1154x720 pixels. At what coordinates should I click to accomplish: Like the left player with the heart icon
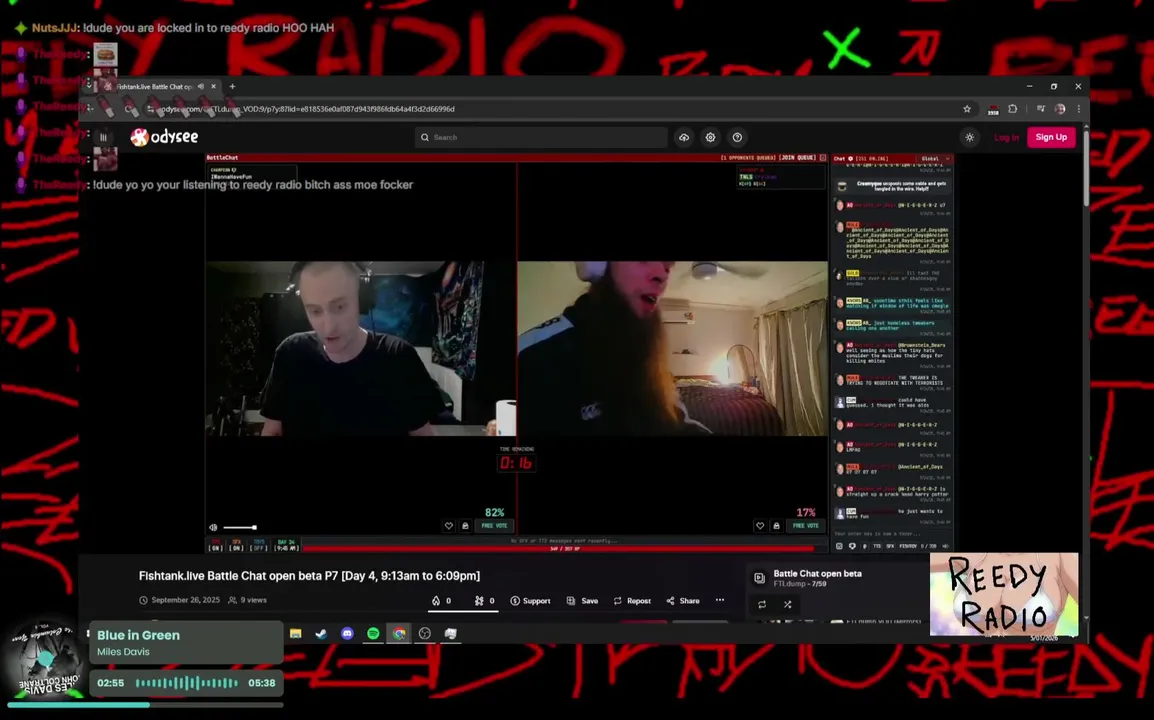click(x=448, y=526)
